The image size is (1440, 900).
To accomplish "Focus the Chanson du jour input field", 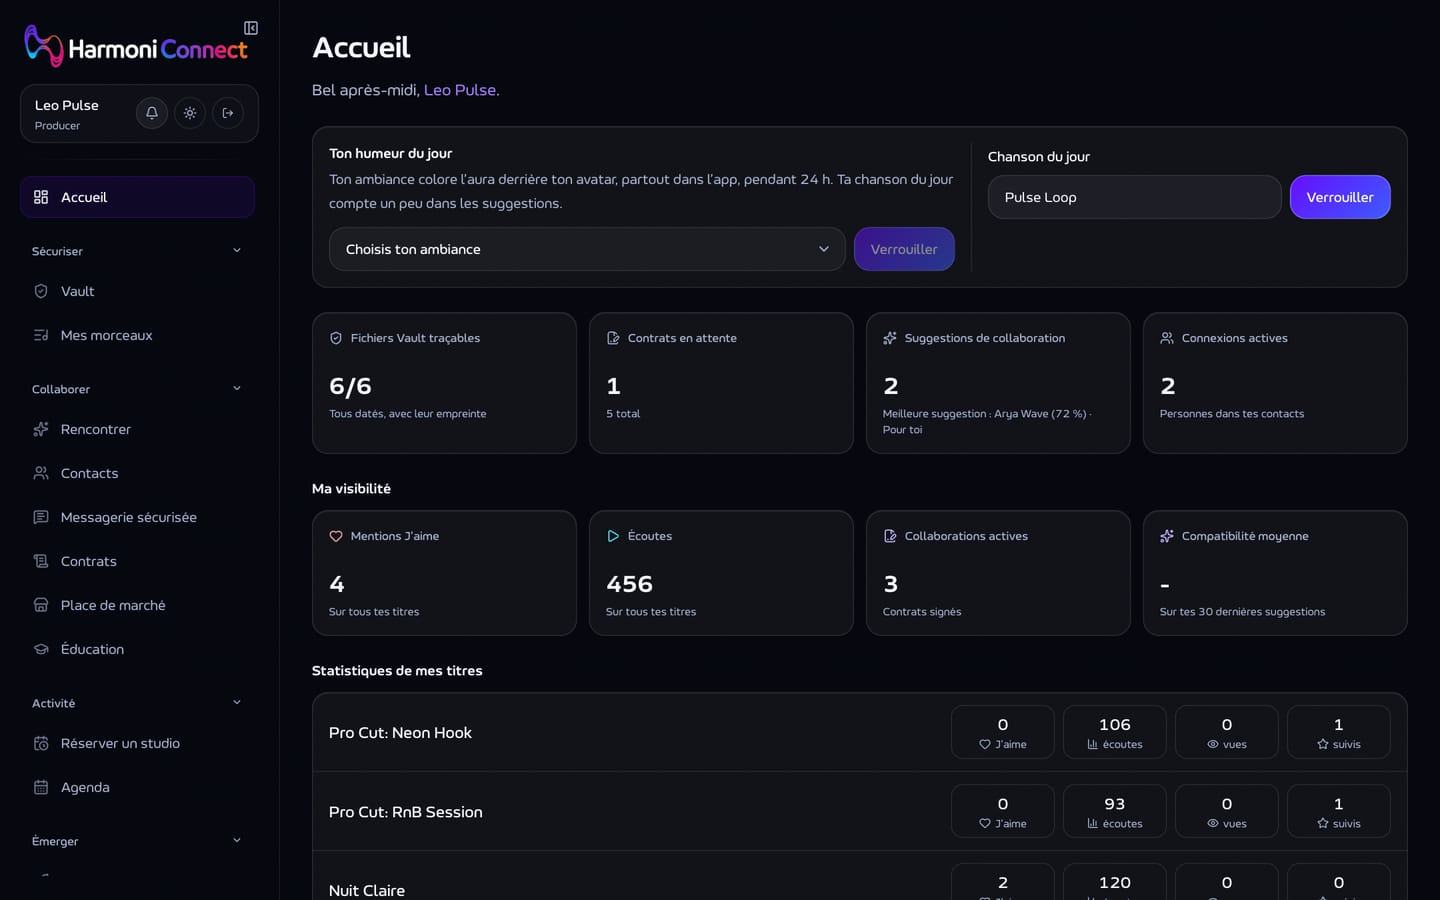I will pos(1134,197).
